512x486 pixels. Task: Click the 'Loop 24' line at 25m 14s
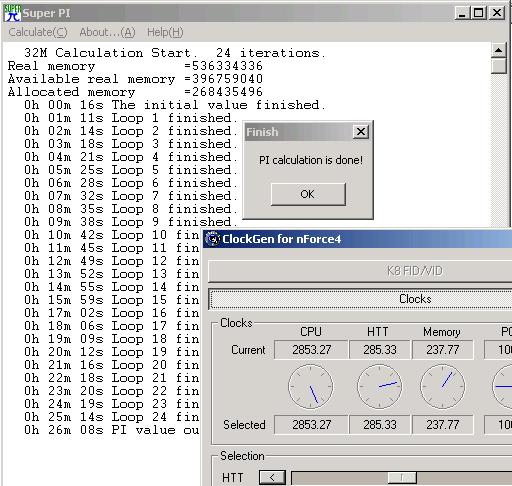[x=112, y=417]
